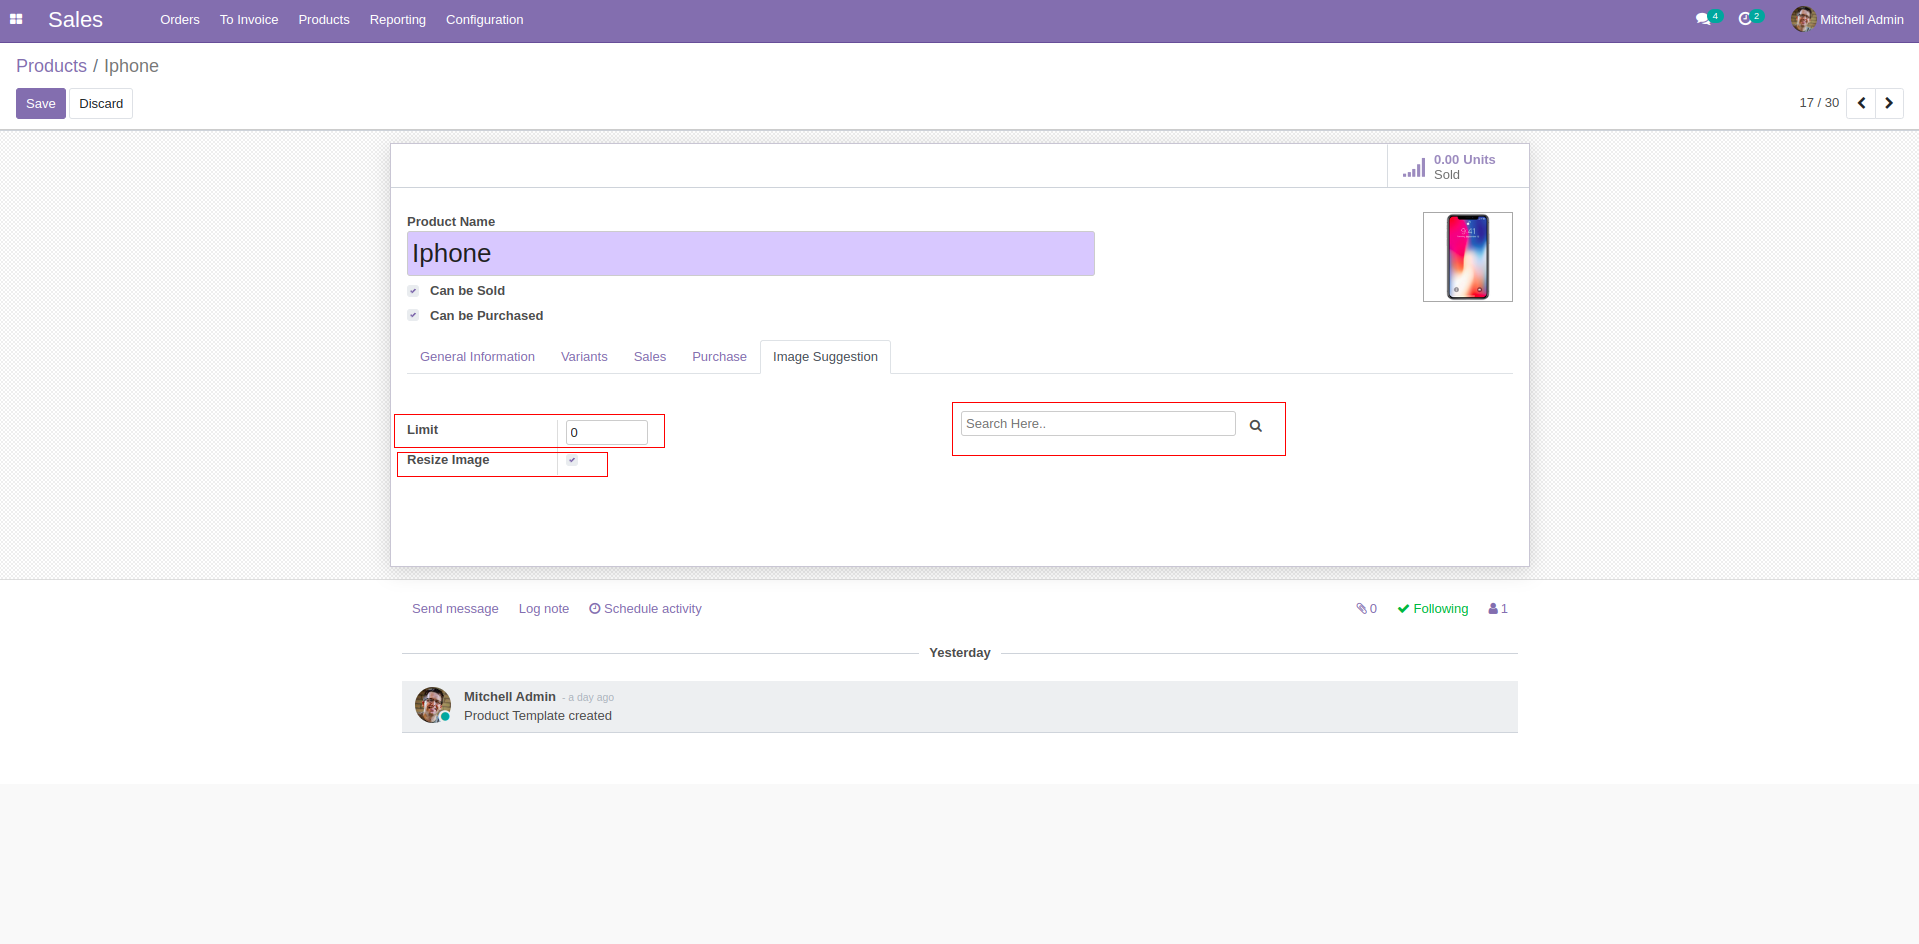
Task: Focus the Search Here input
Action: (x=1098, y=424)
